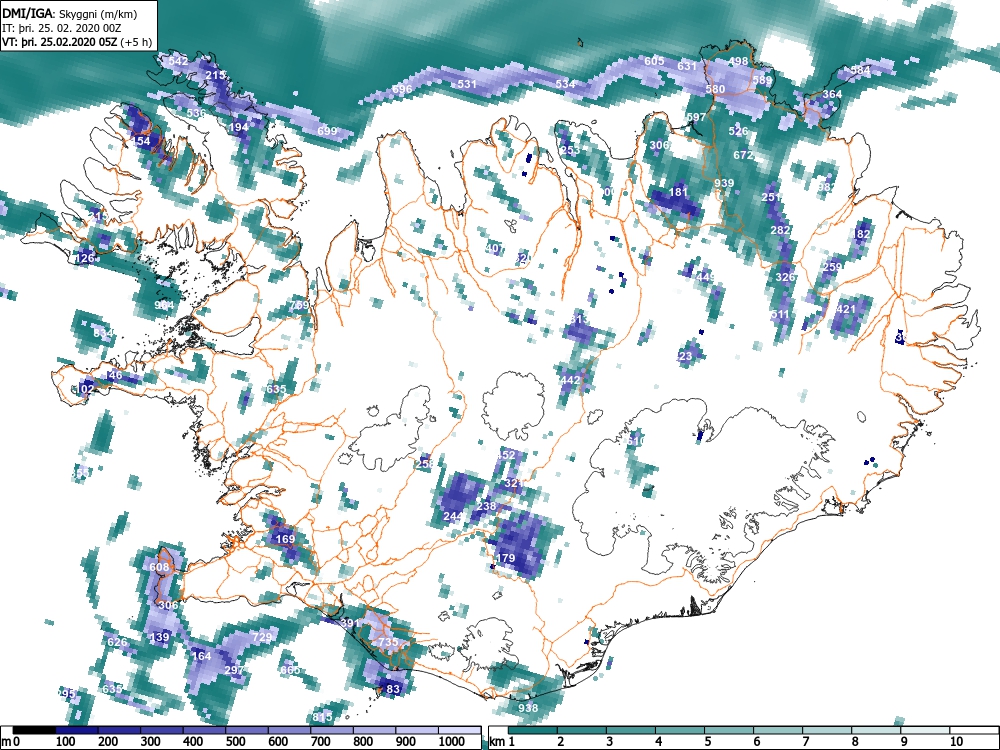The image size is (1000, 750).
Task: Click the map value '610' on the glacier
Action: 636,441
